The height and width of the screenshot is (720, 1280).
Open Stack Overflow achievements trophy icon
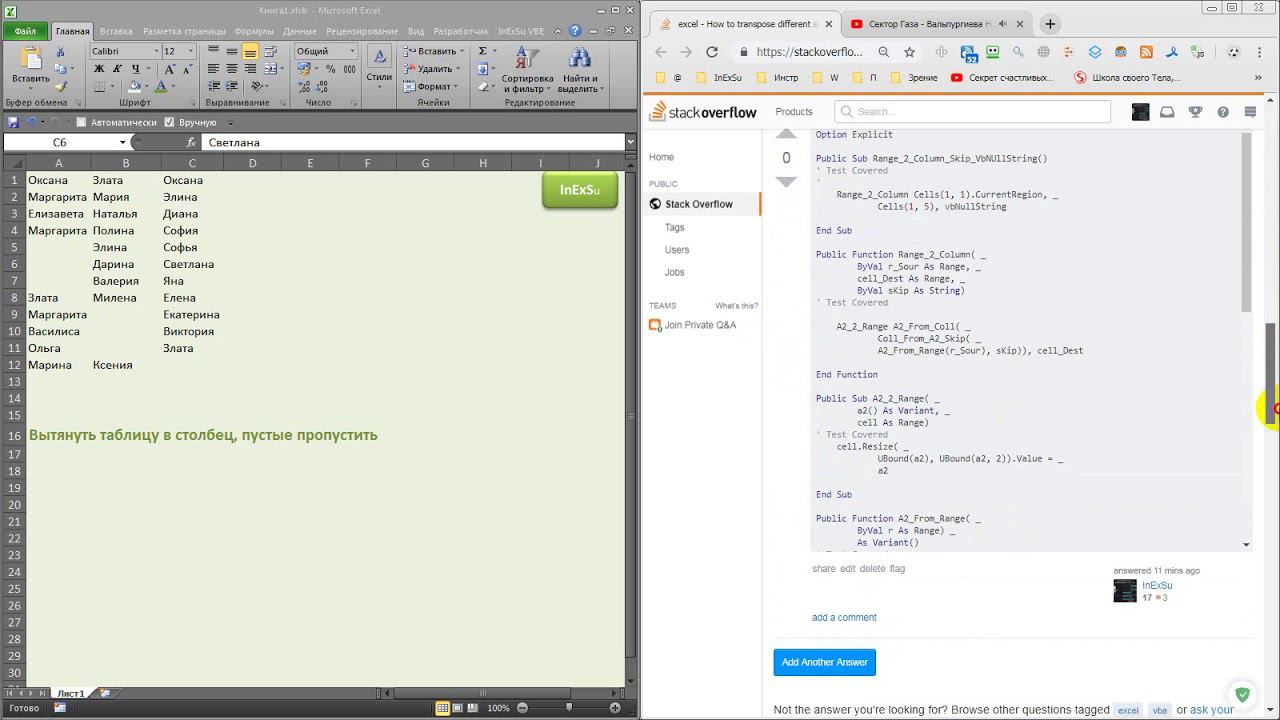click(x=1195, y=112)
